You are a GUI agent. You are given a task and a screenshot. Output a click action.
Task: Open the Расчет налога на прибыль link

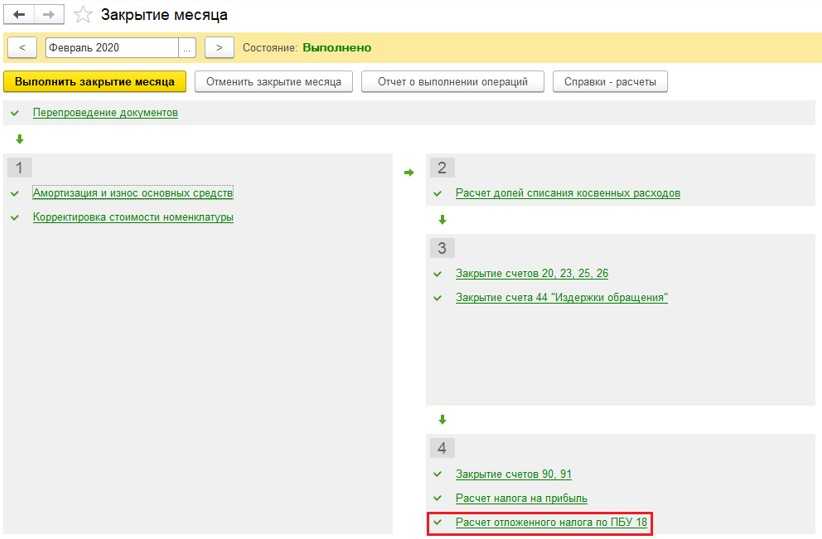[x=521, y=498]
